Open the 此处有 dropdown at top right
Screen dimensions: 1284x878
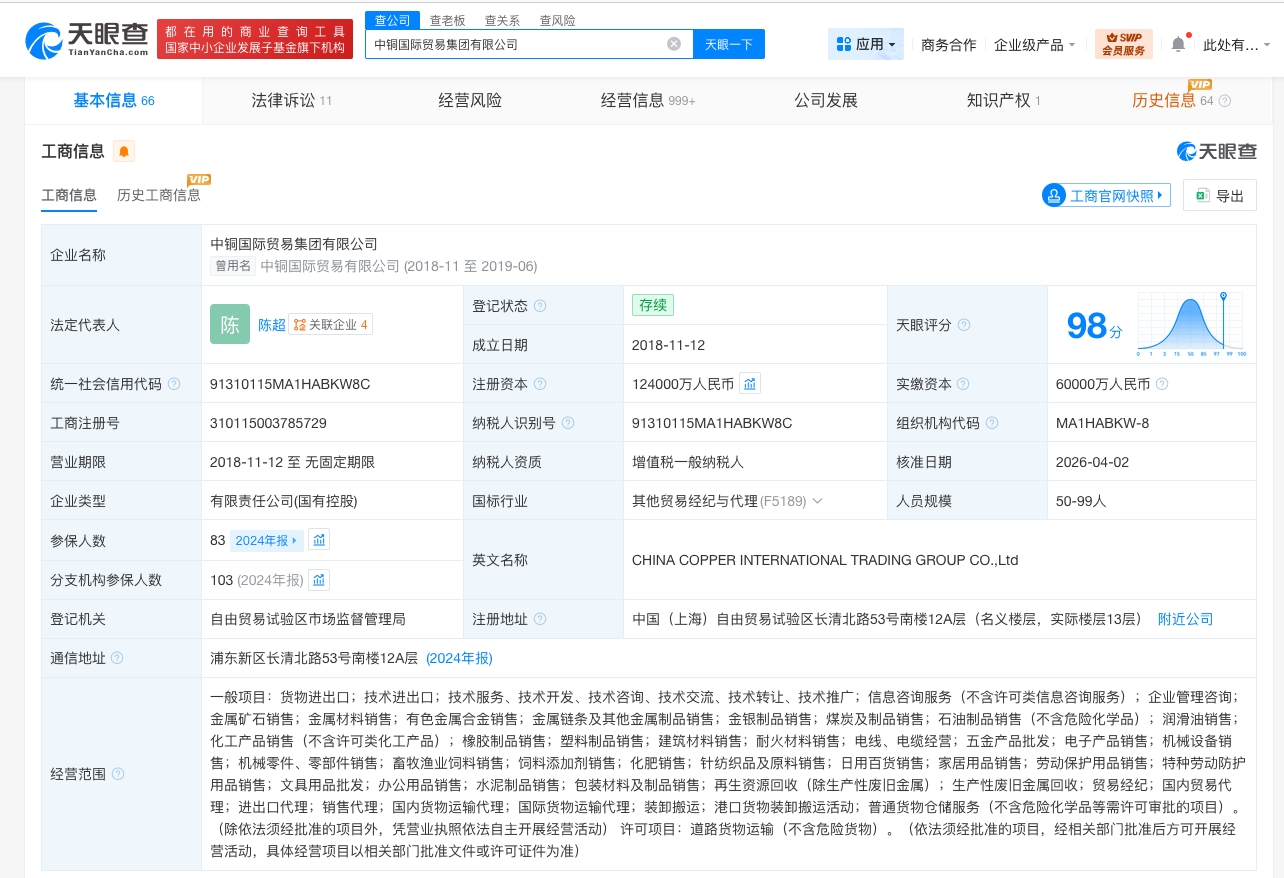(1234, 44)
